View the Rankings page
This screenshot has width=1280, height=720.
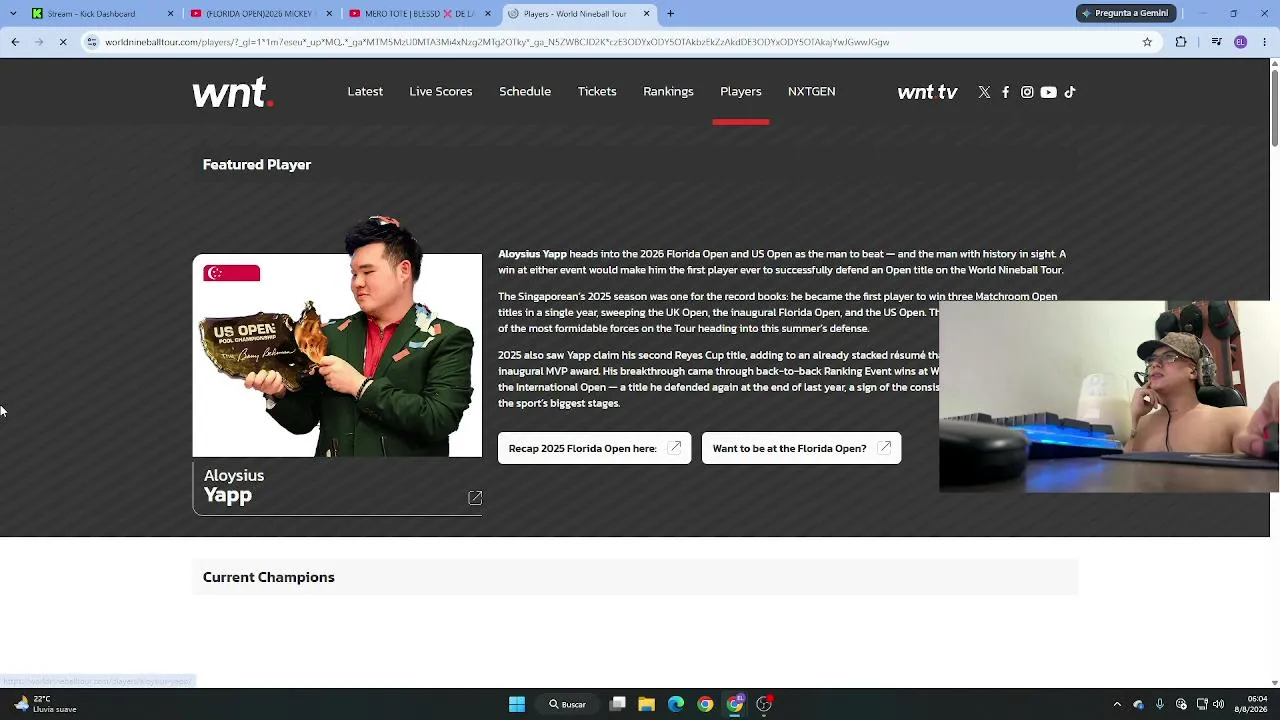[668, 91]
